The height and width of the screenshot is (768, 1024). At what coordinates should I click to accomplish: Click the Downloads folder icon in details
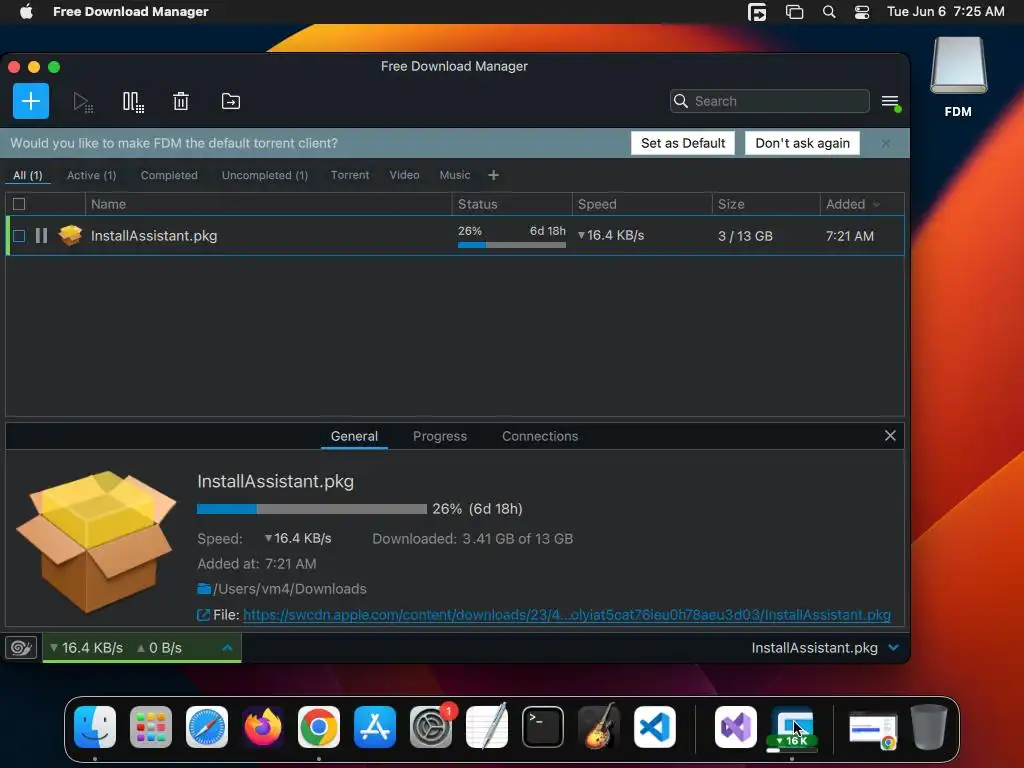[204, 588]
